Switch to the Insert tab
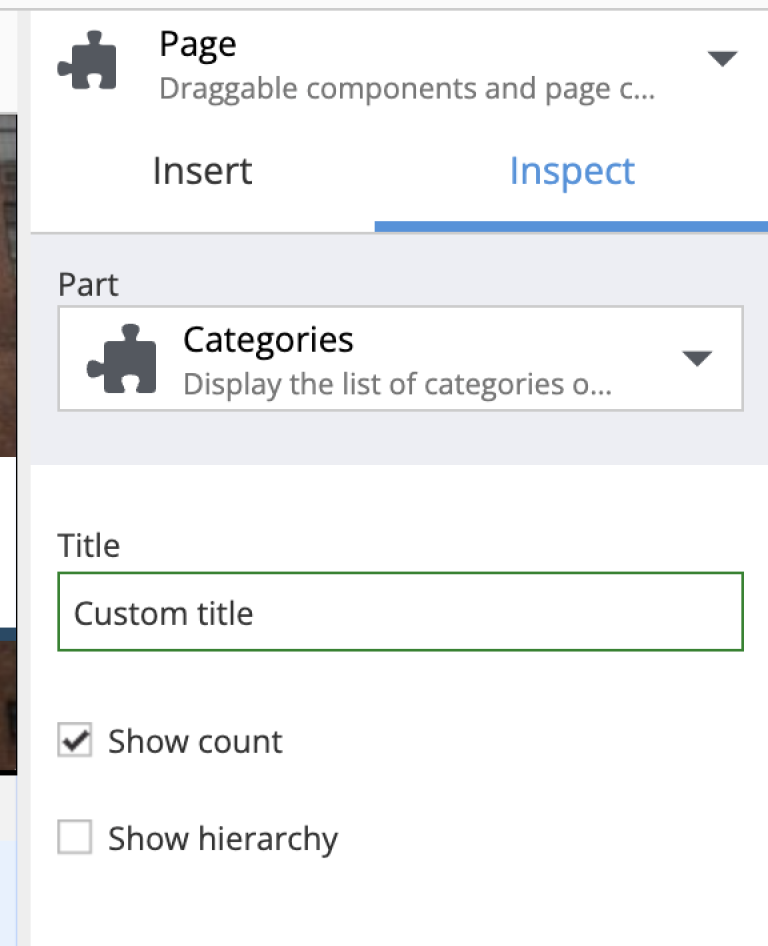 tap(202, 171)
